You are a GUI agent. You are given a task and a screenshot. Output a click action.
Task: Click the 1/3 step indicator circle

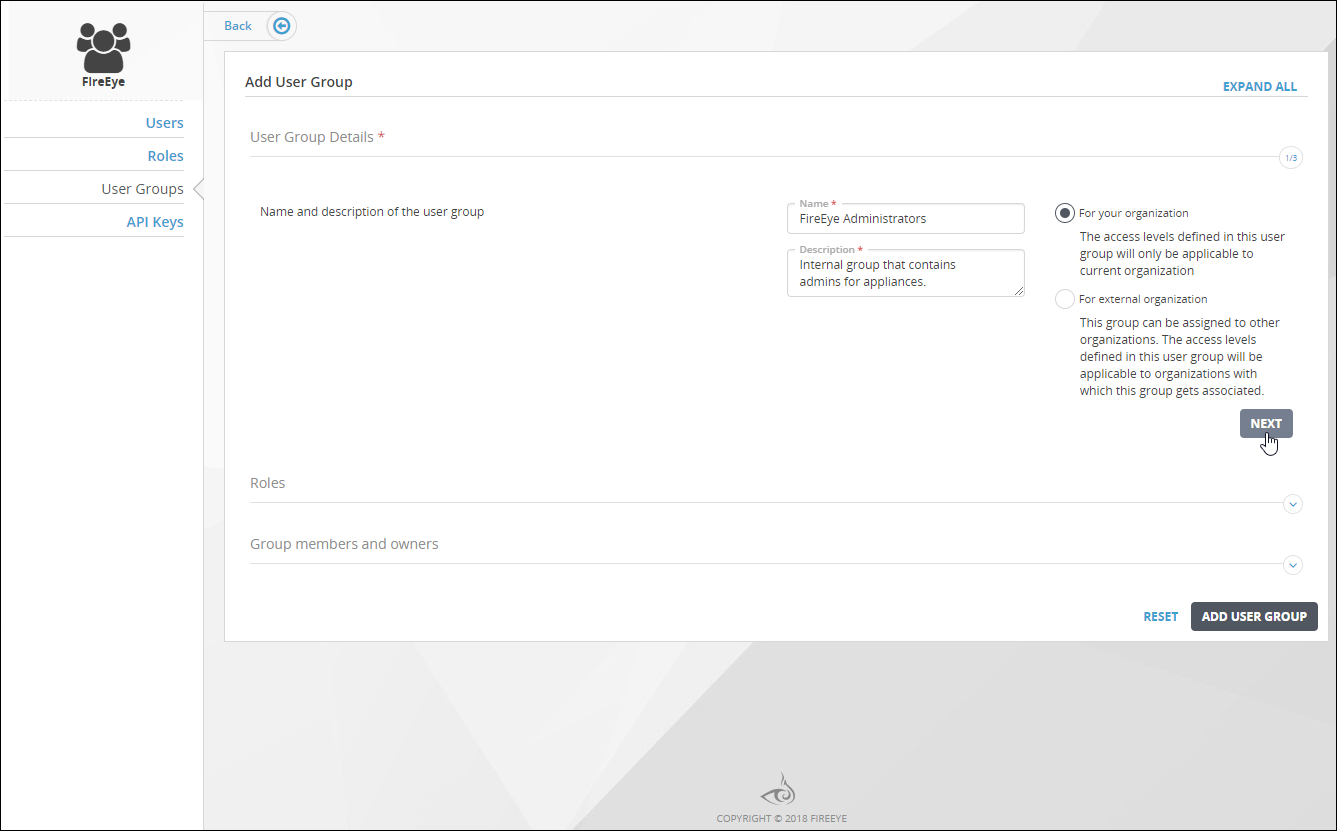1291,157
